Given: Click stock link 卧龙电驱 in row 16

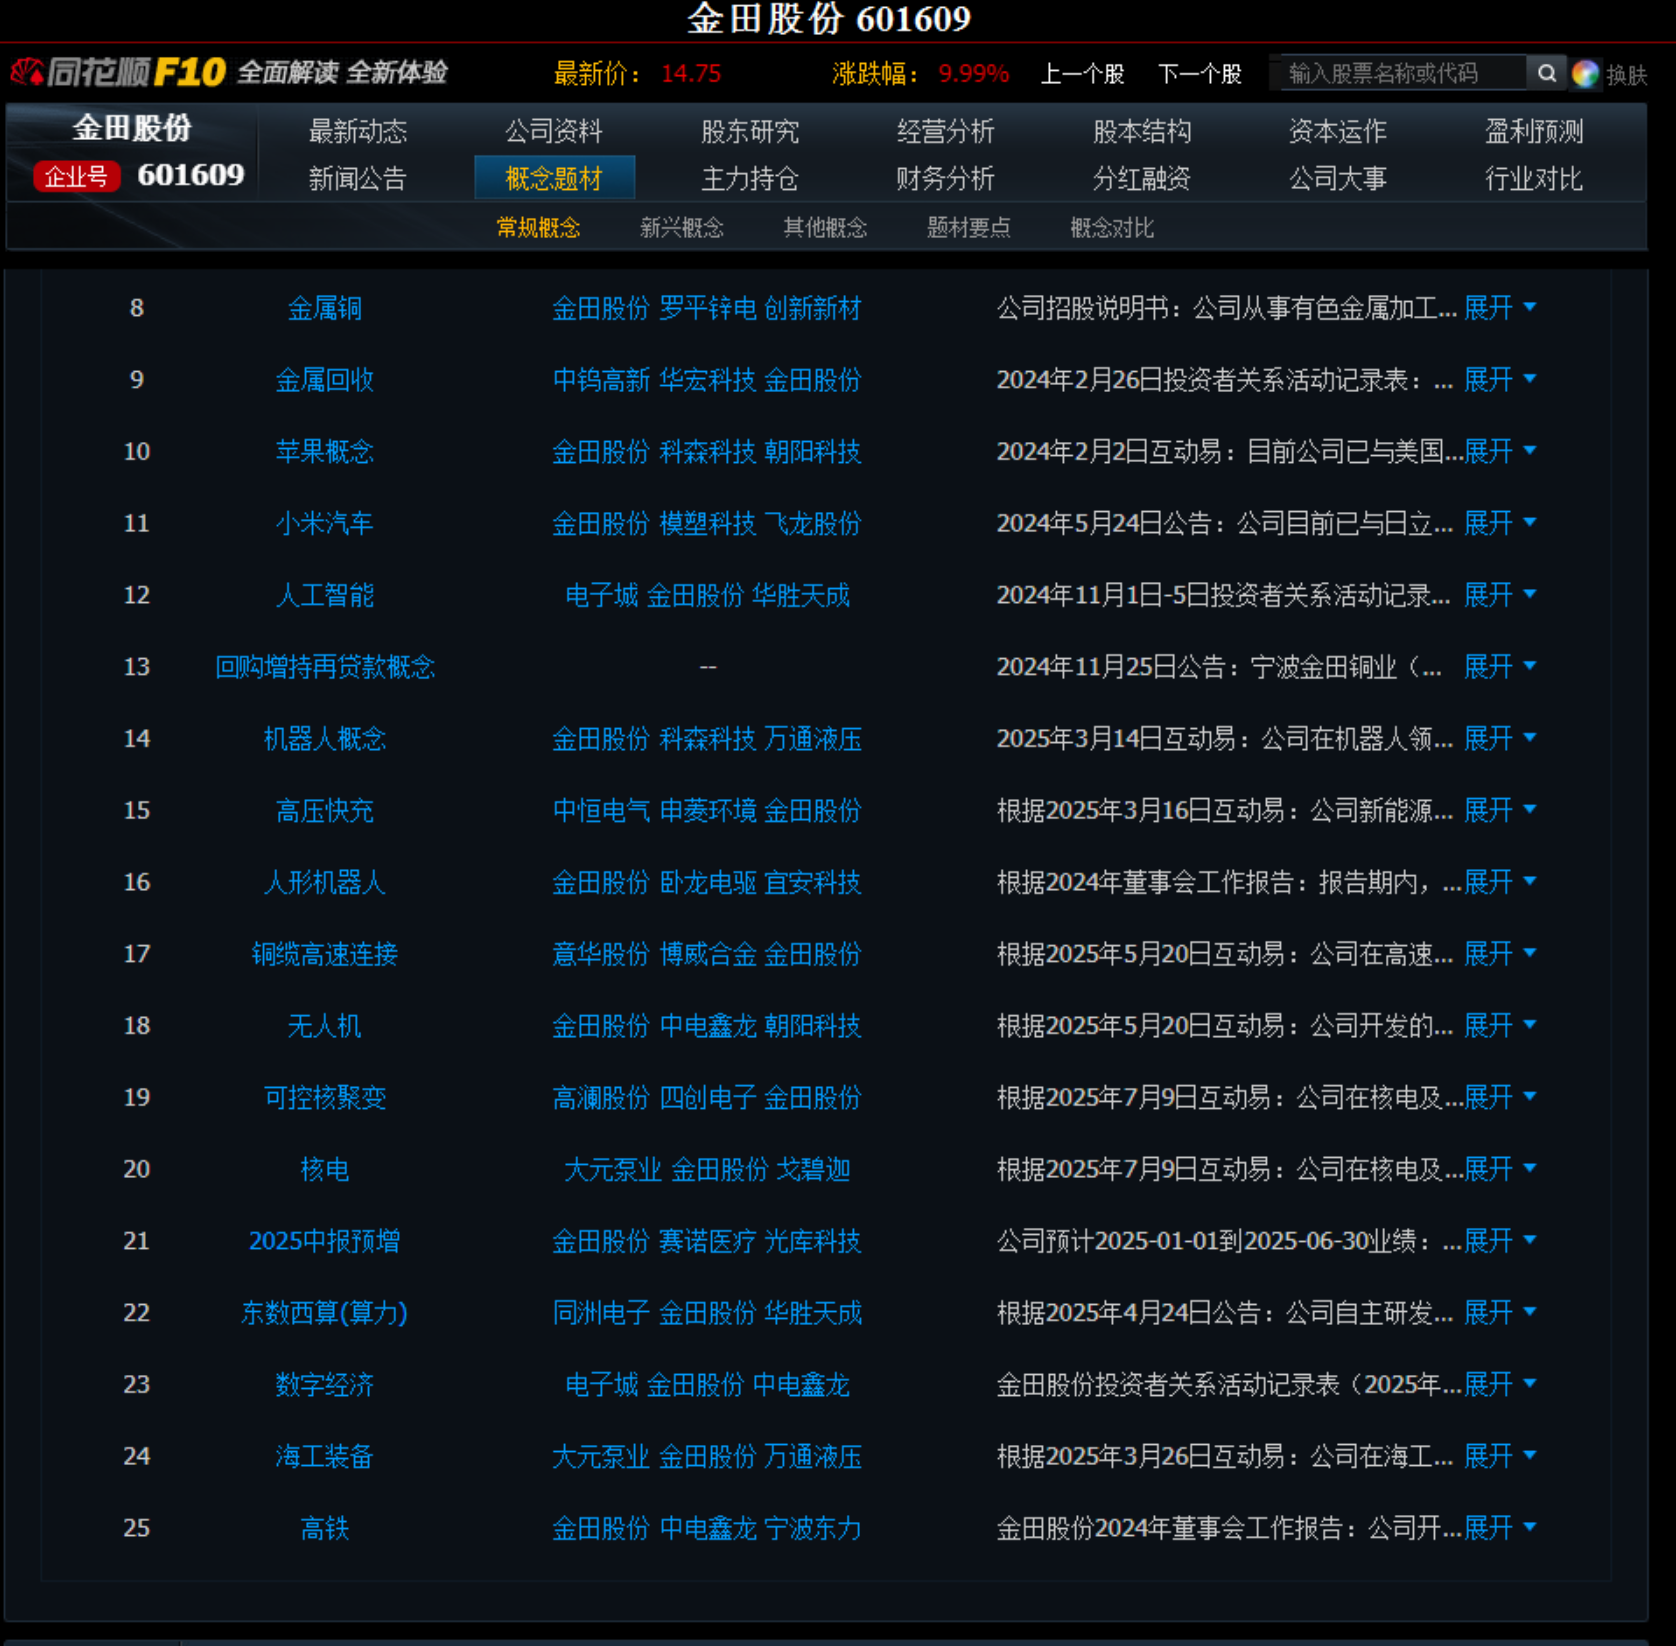Looking at the screenshot, I should pos(708,882).
